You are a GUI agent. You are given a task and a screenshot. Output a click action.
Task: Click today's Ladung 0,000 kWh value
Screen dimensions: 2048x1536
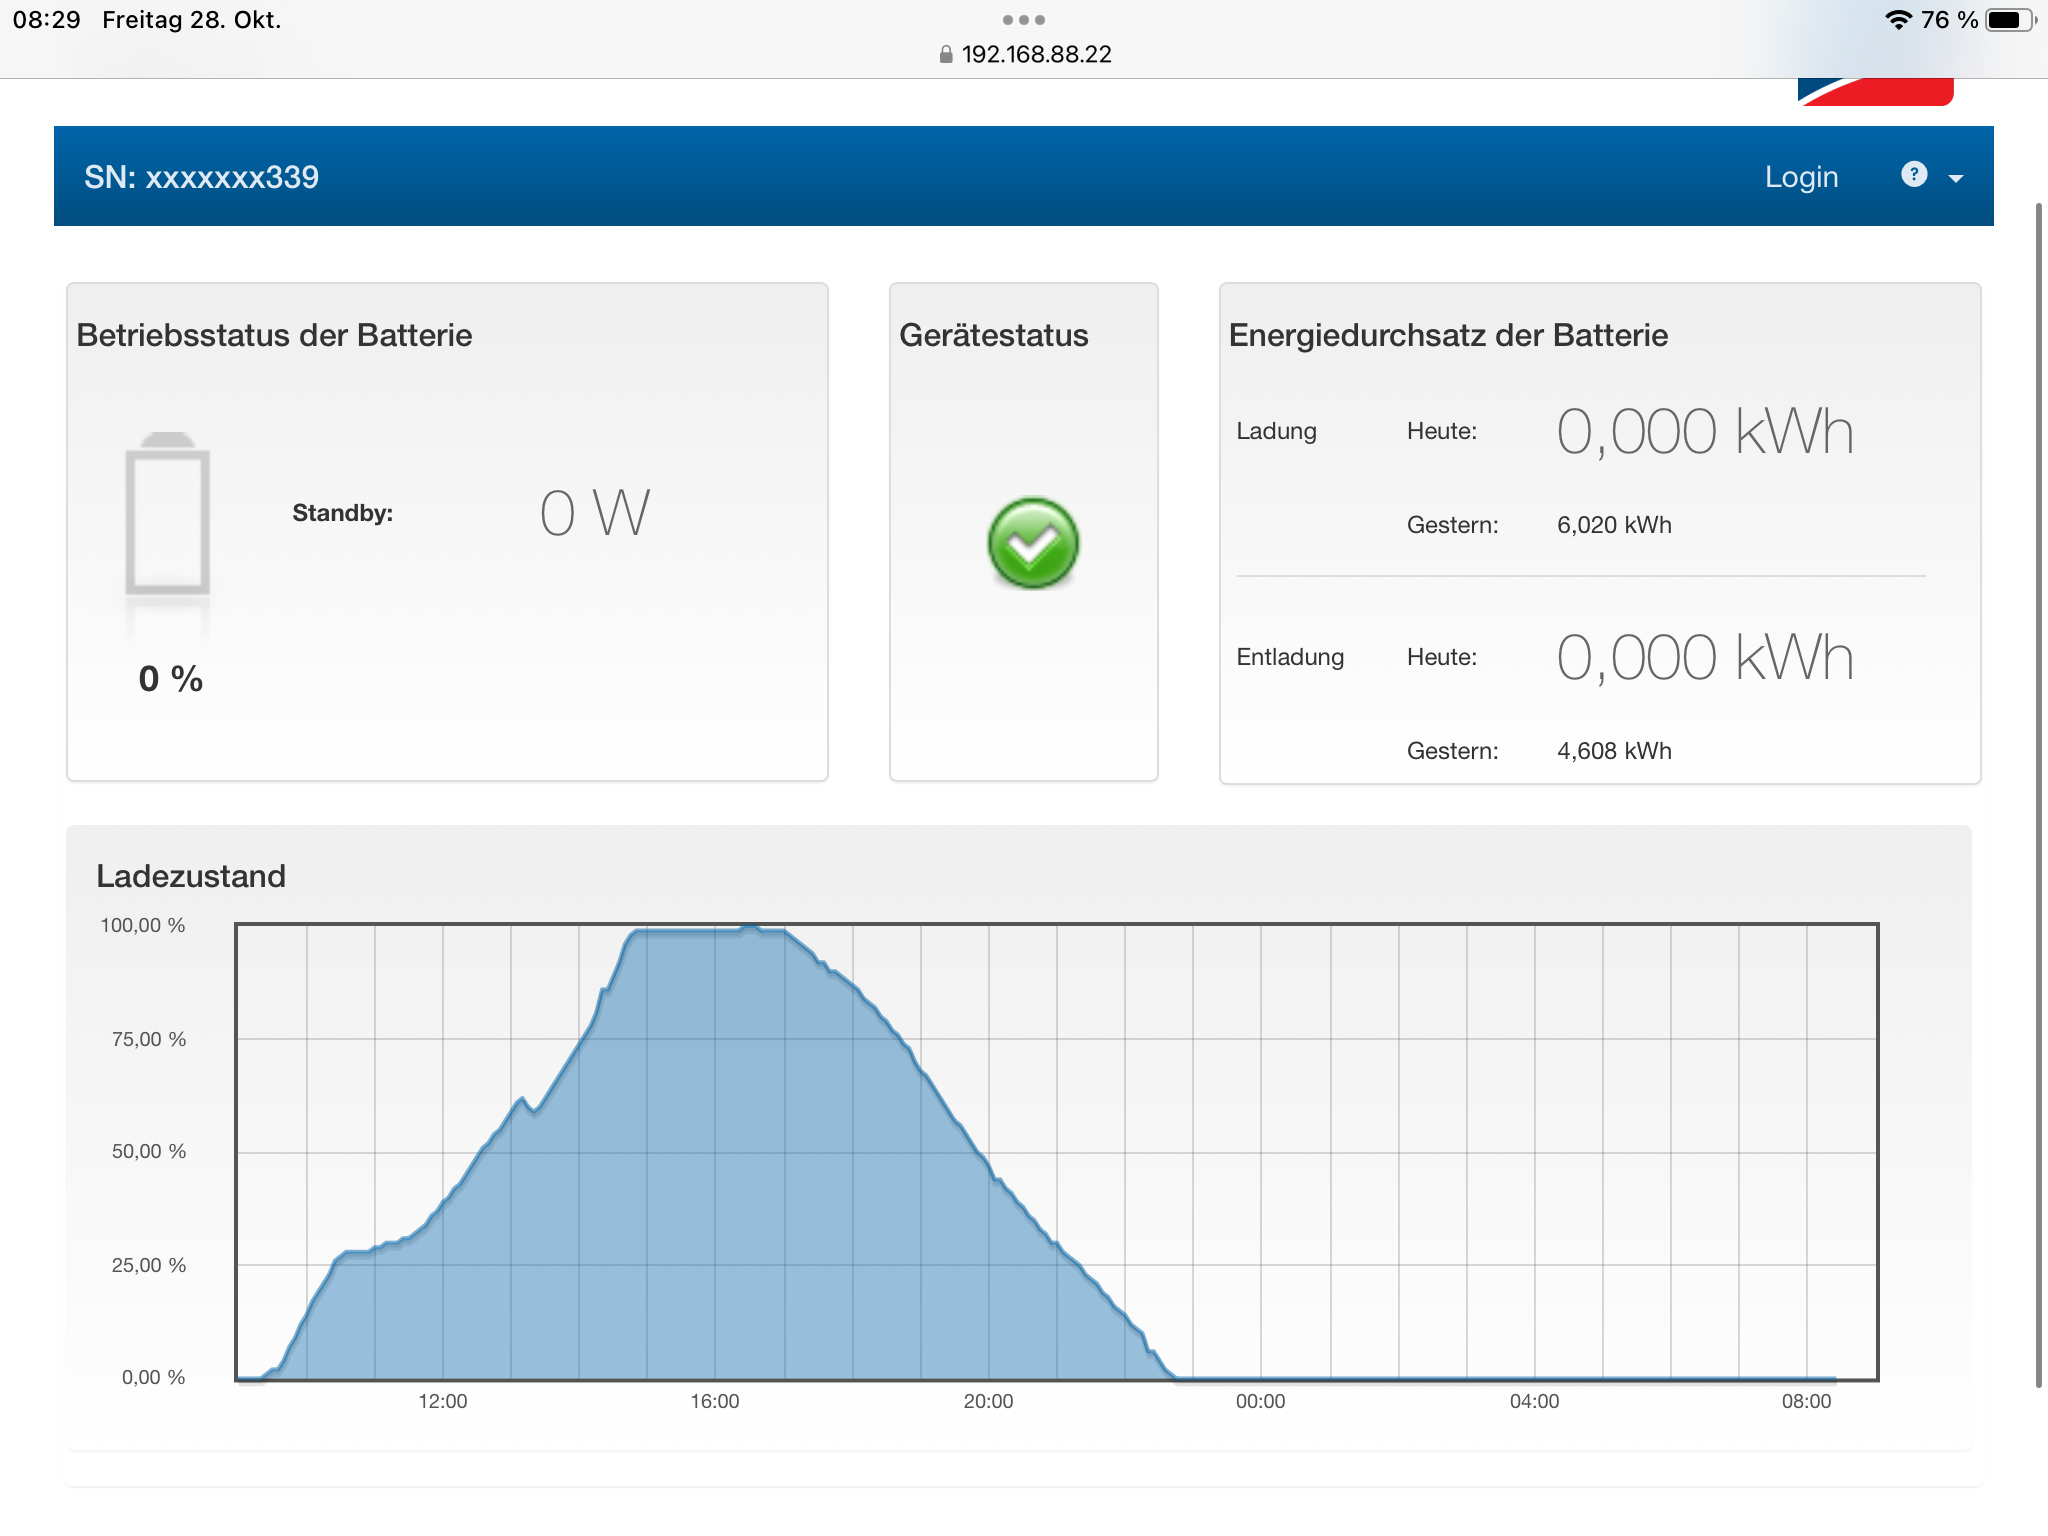point(1705,432)
